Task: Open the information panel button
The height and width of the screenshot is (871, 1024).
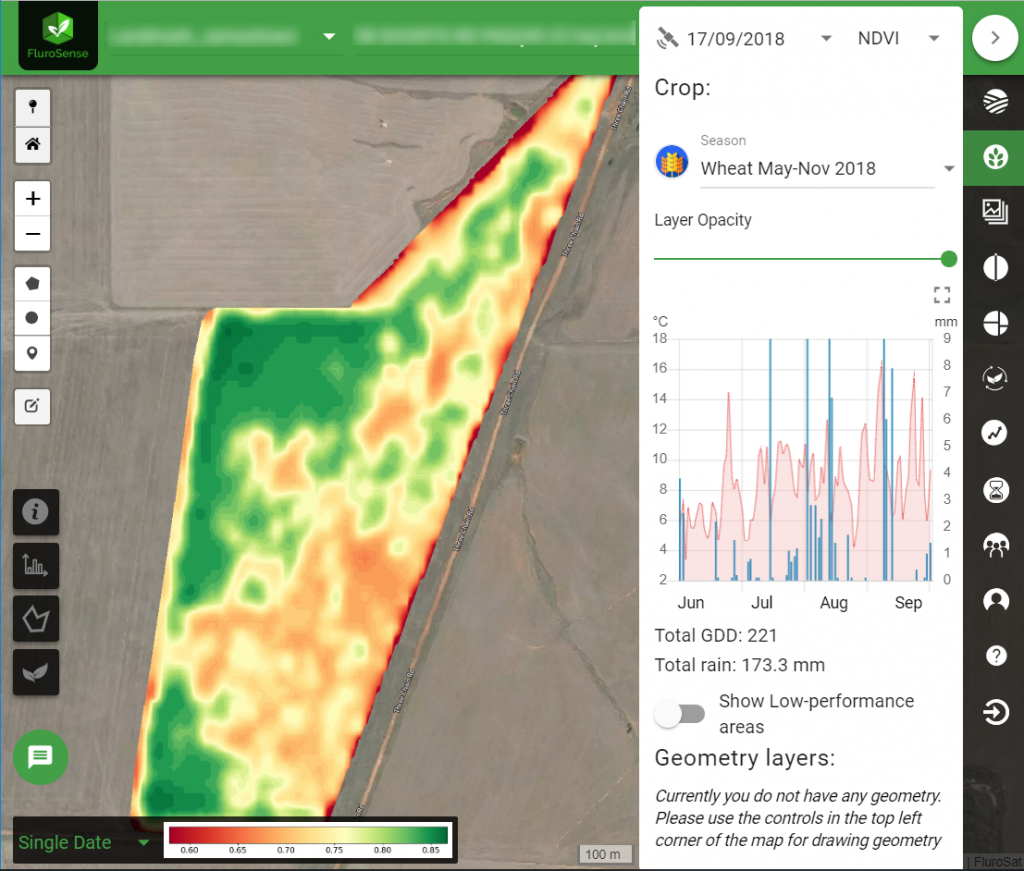Action: pyautogui.click(x=36, y=512)
